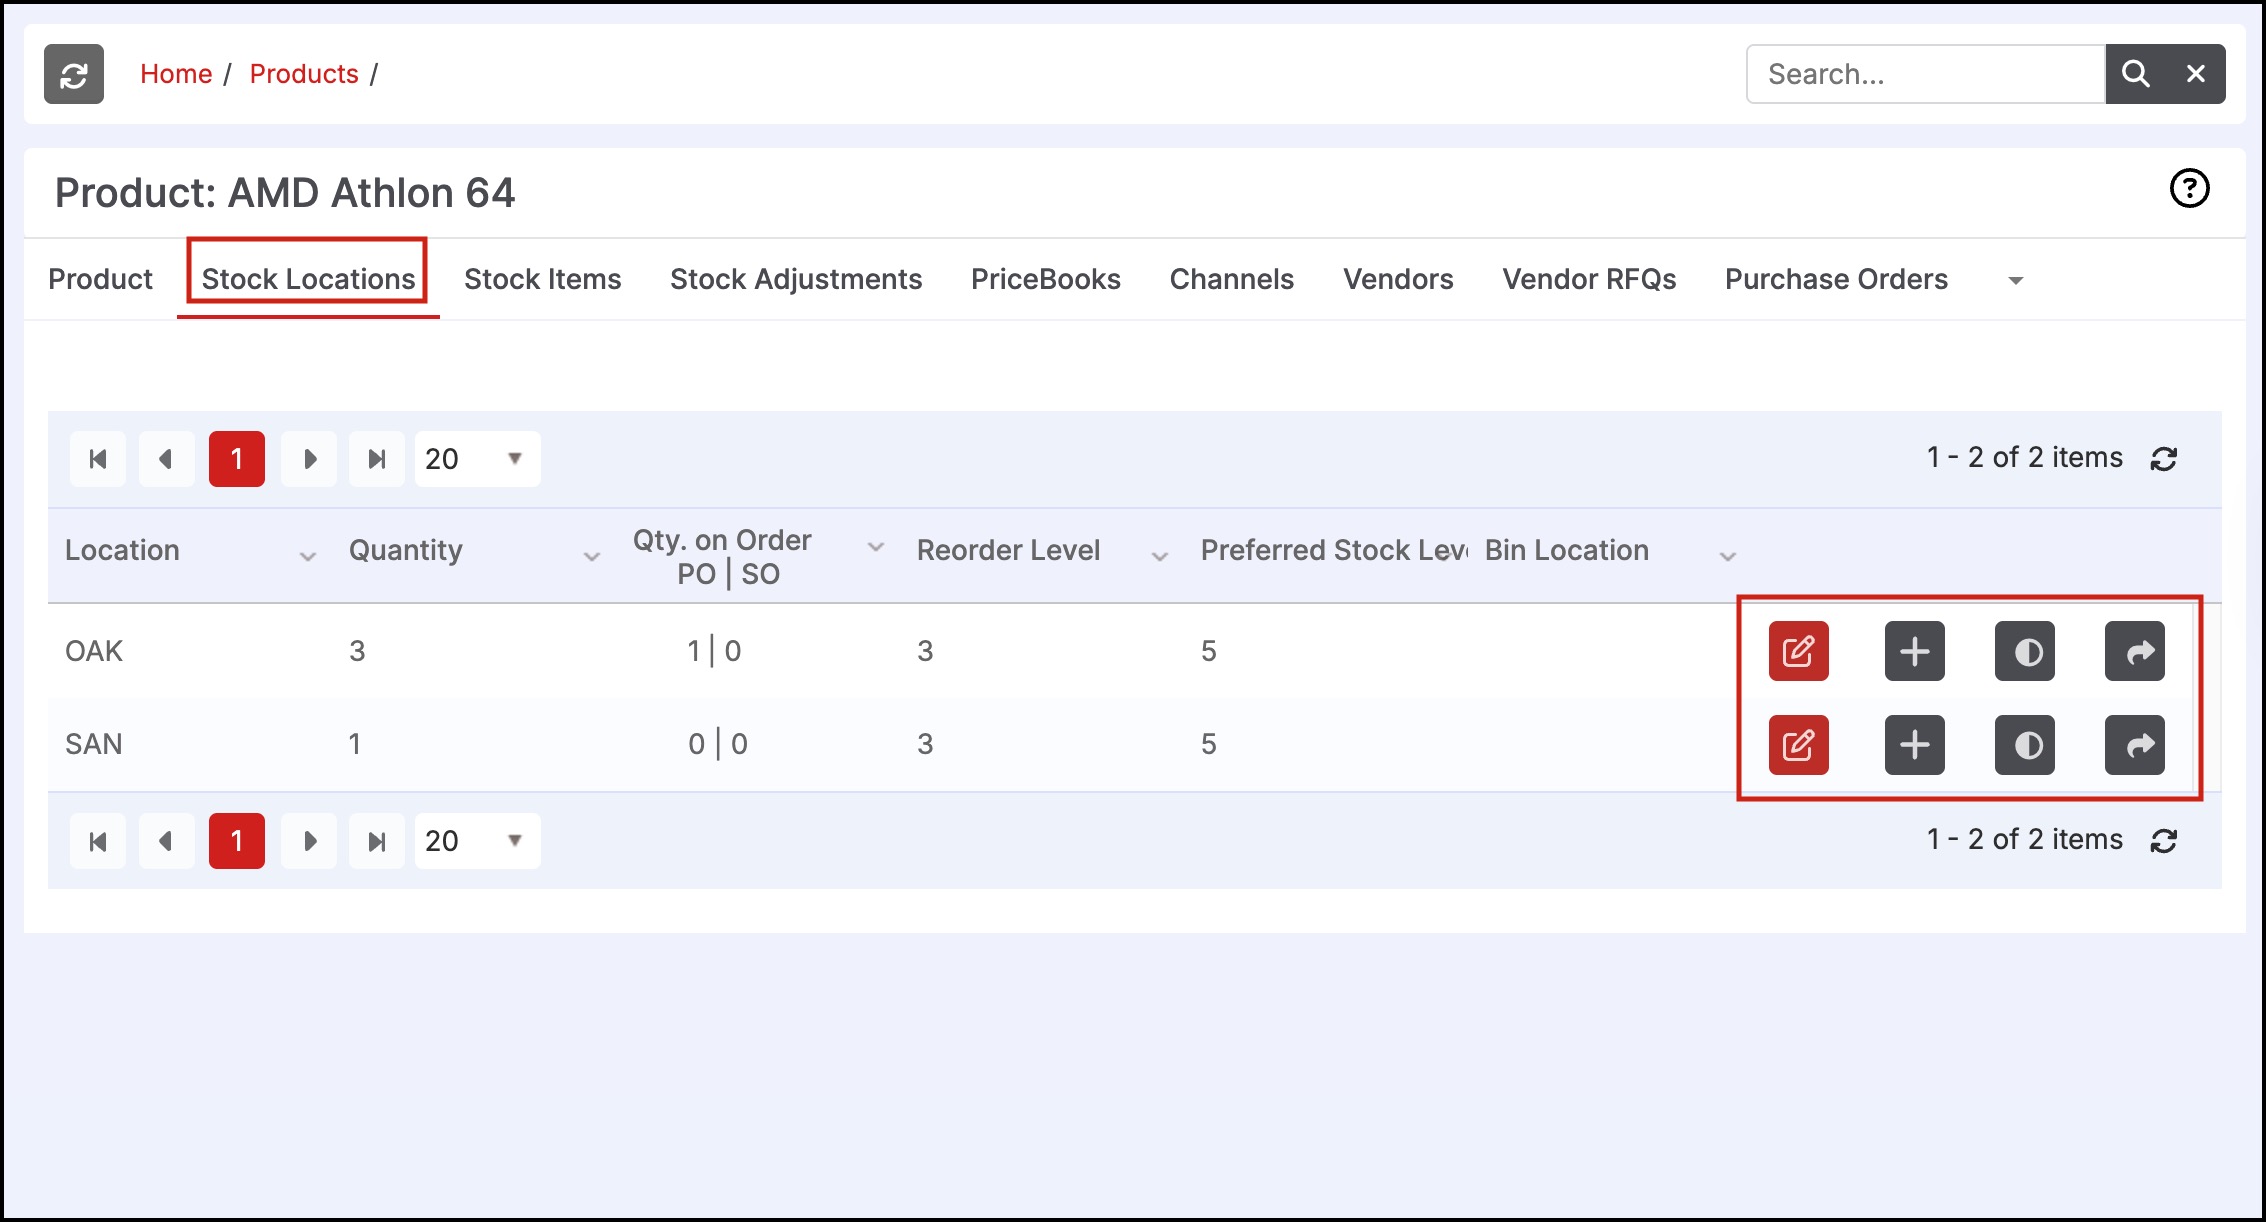Sort by the Quantity column header
This screenshot has height=1222, width=2266.
tap(406, 550)
